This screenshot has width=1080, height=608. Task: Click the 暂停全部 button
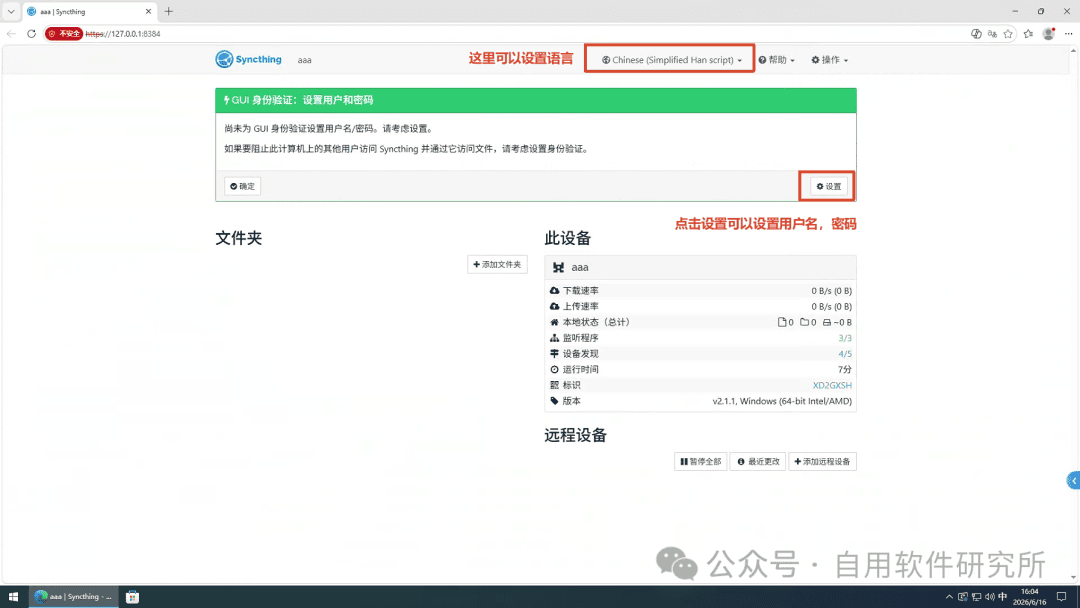point(700,461)
